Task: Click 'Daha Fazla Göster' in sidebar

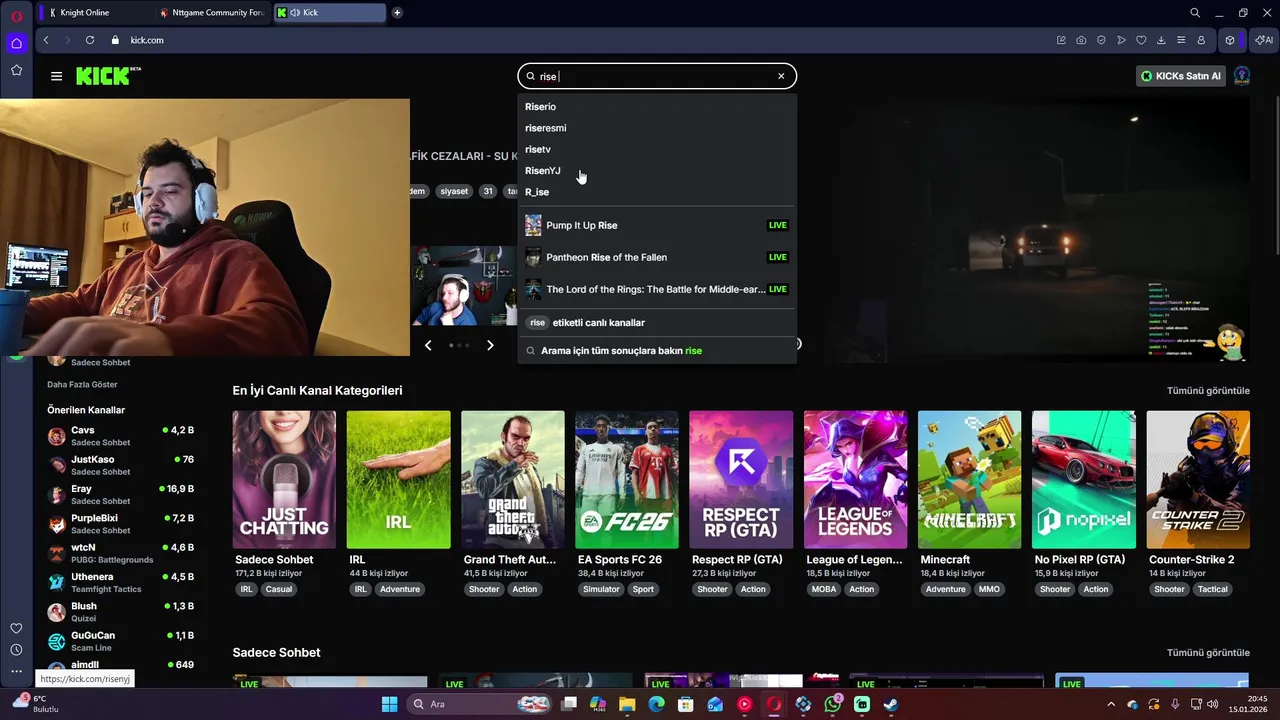Action: 82,384
